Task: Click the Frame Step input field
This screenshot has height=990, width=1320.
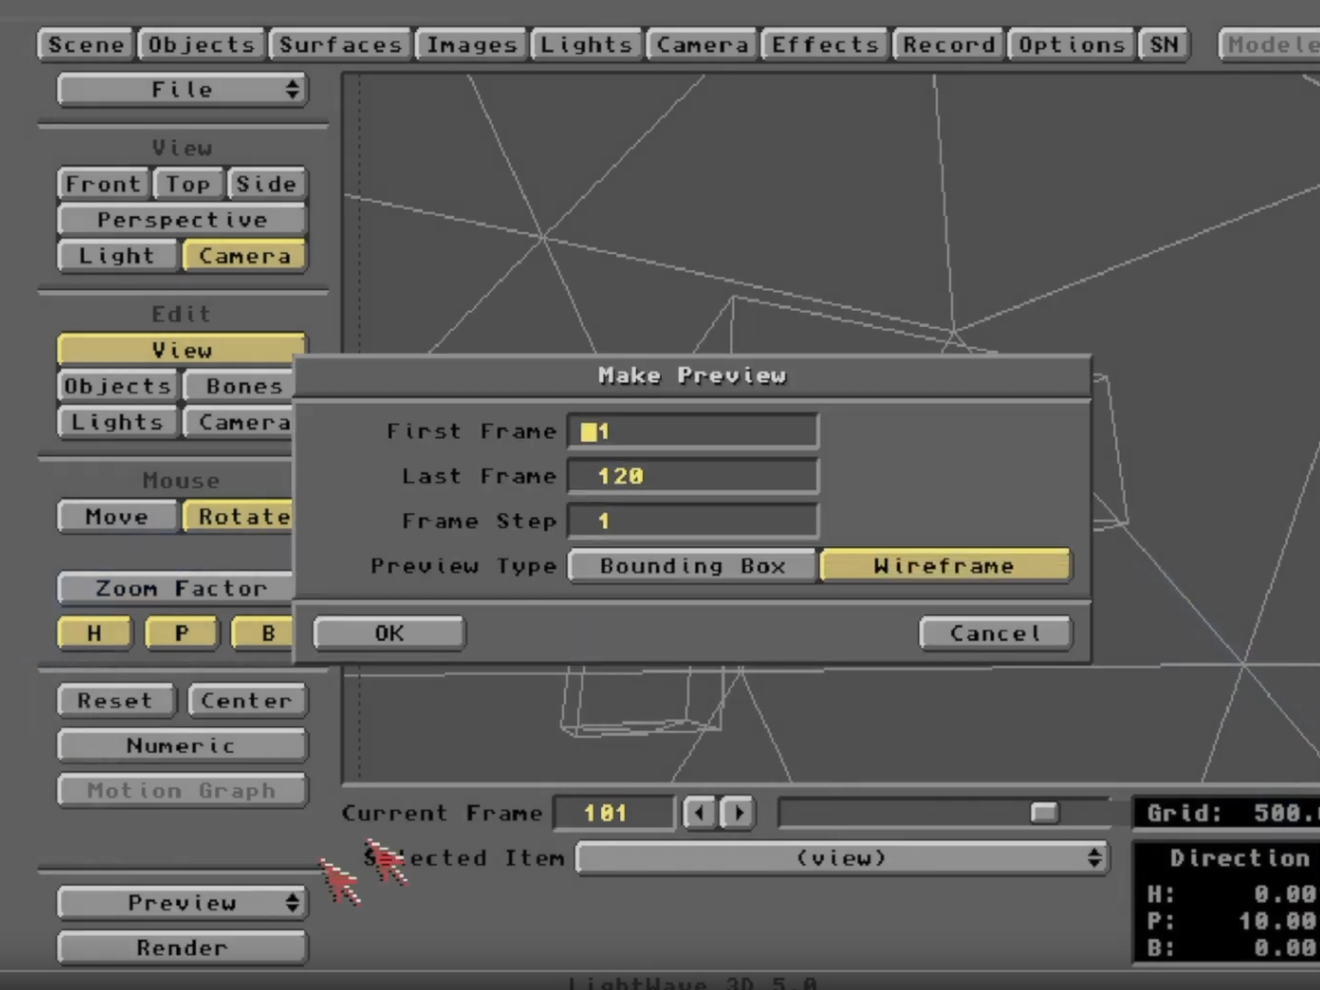Action: (x=693, y=521)
